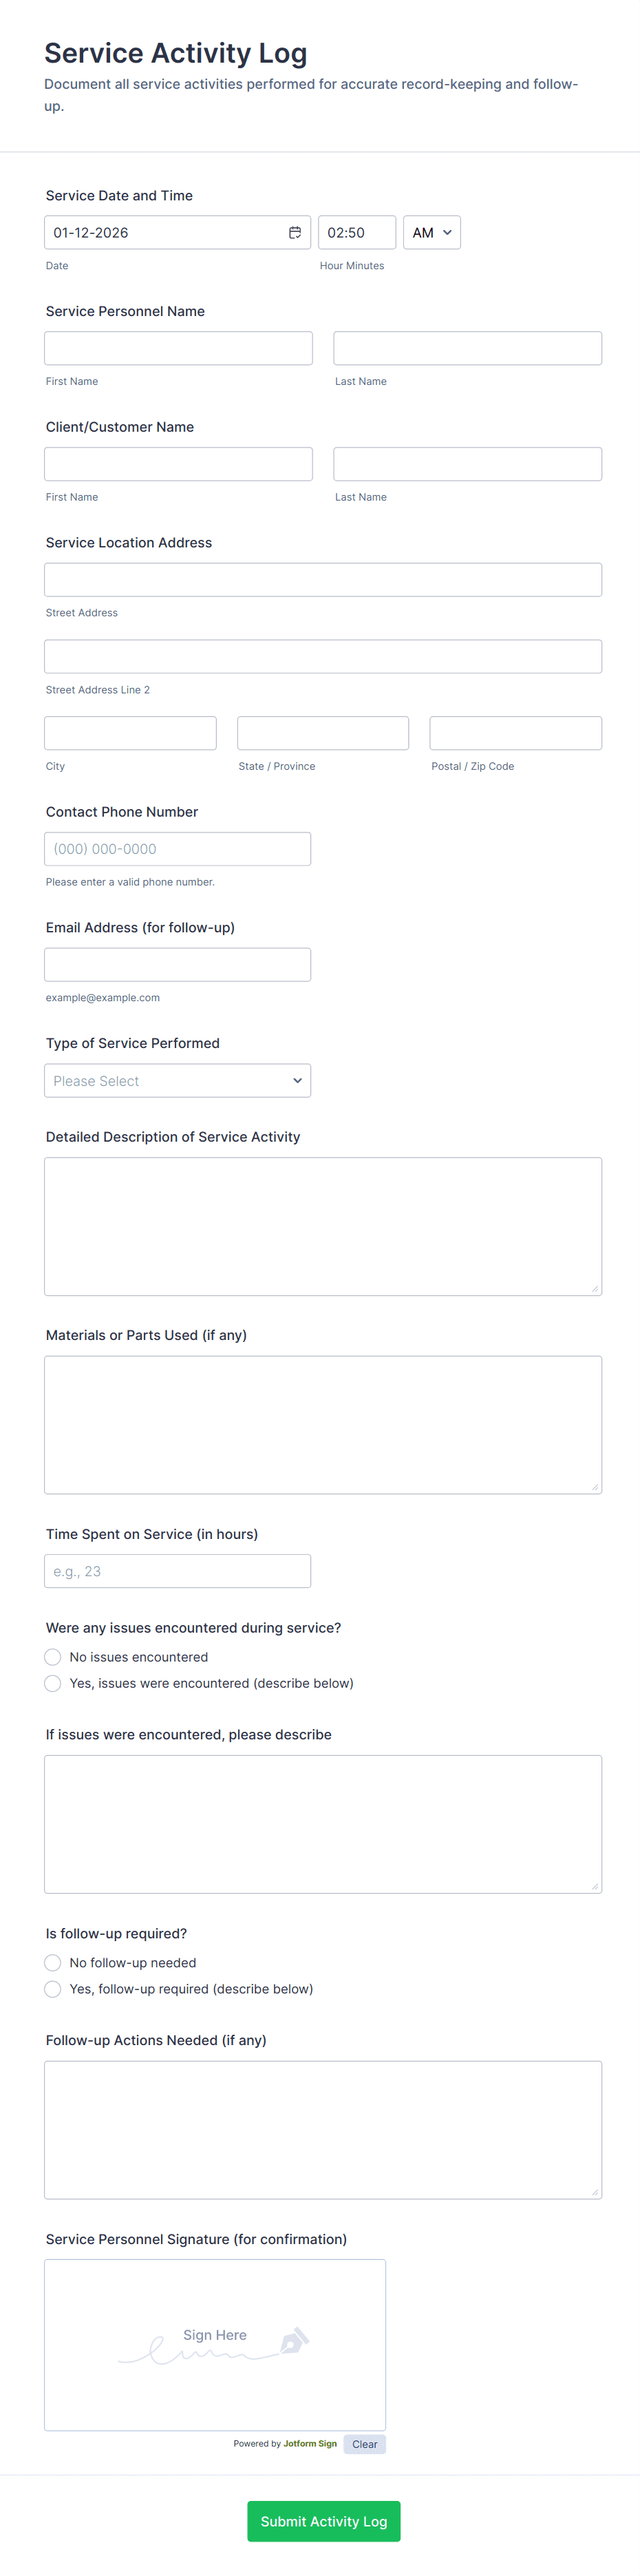Click the Submit Activity Log button

[323, 2521]
